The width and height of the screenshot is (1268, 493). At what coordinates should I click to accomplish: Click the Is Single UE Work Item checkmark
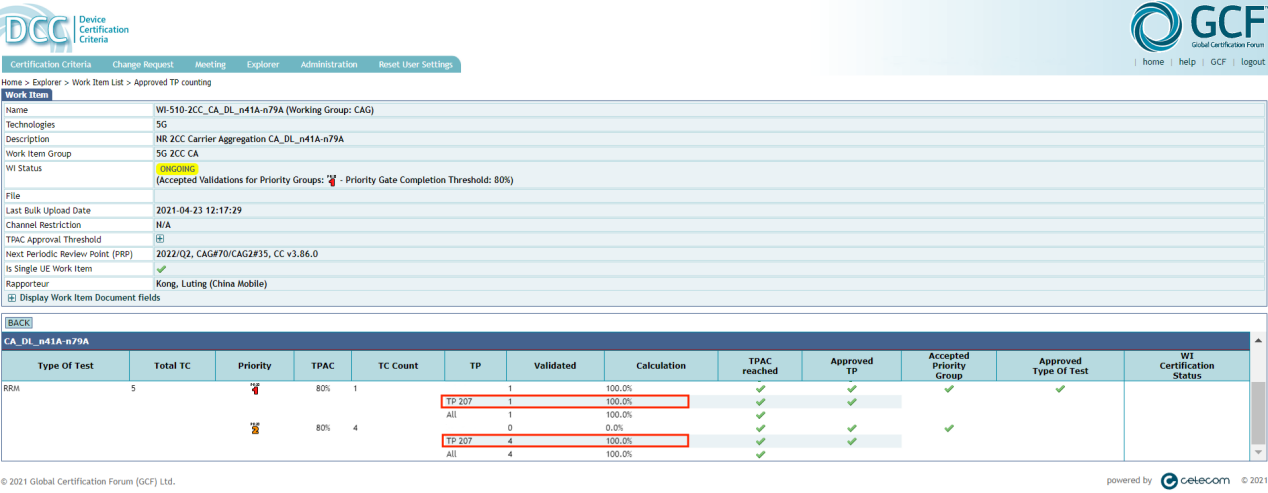tap(161, 269)
